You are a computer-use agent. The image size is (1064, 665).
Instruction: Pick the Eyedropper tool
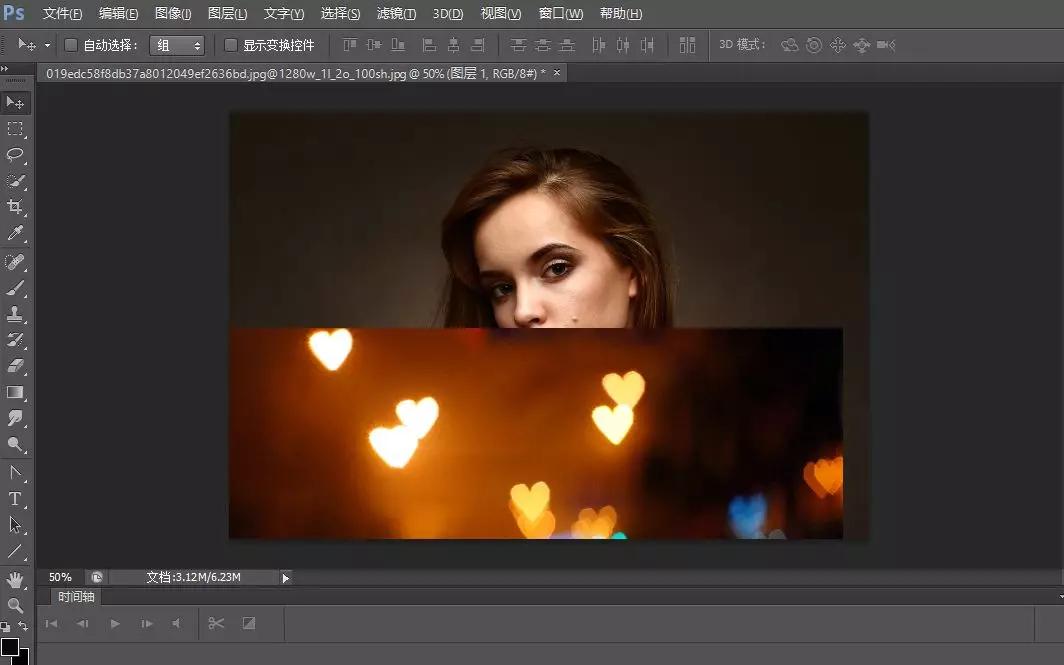click(15, 233)
